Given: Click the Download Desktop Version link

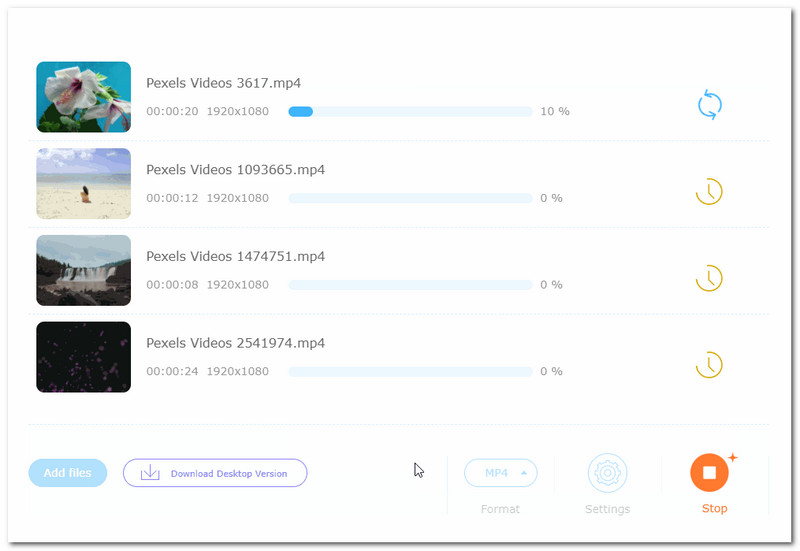Looking at the screenshot, I should (229, 474).
